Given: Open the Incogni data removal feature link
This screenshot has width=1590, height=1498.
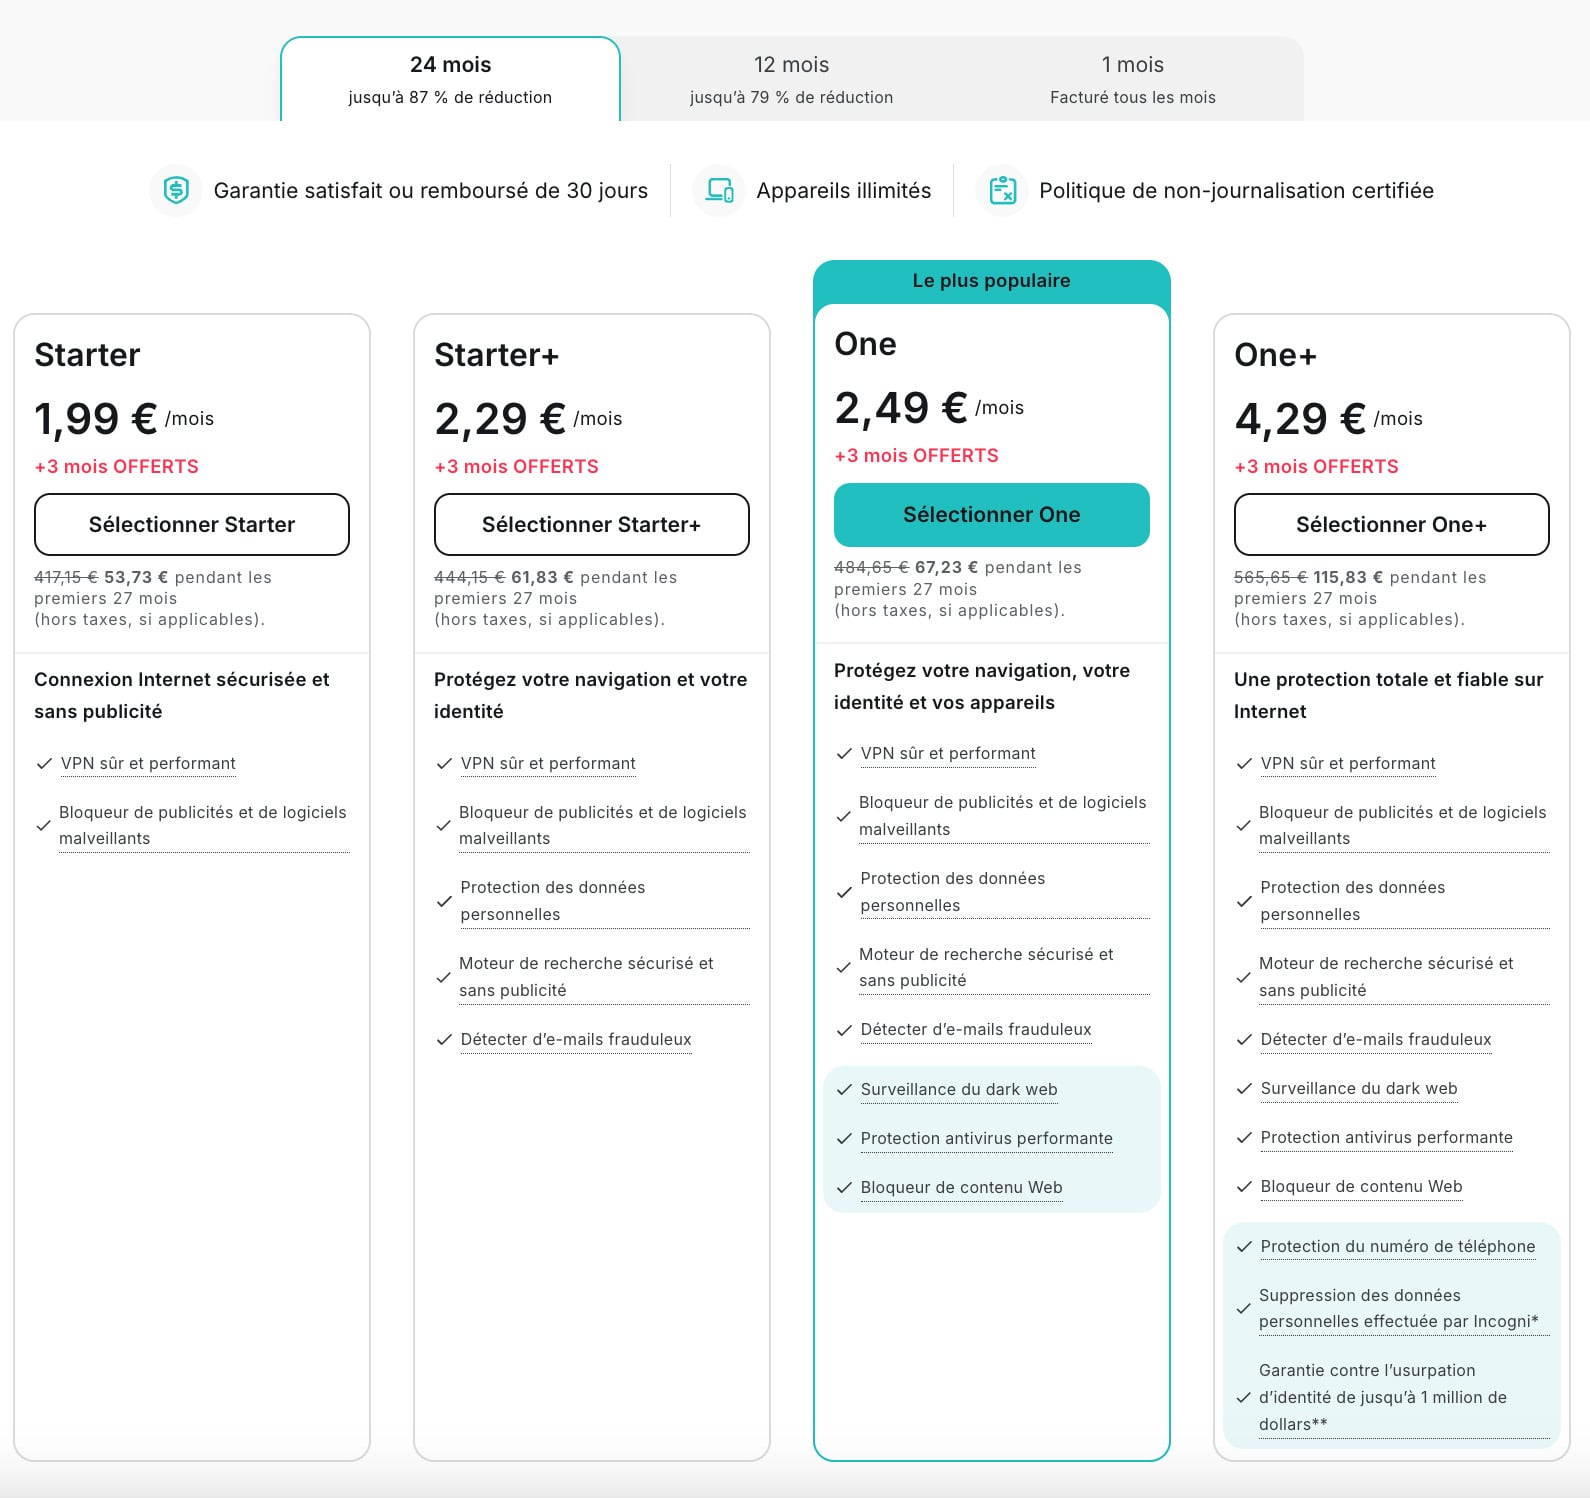Looking at the screenshot, I should (1397, 1308).
